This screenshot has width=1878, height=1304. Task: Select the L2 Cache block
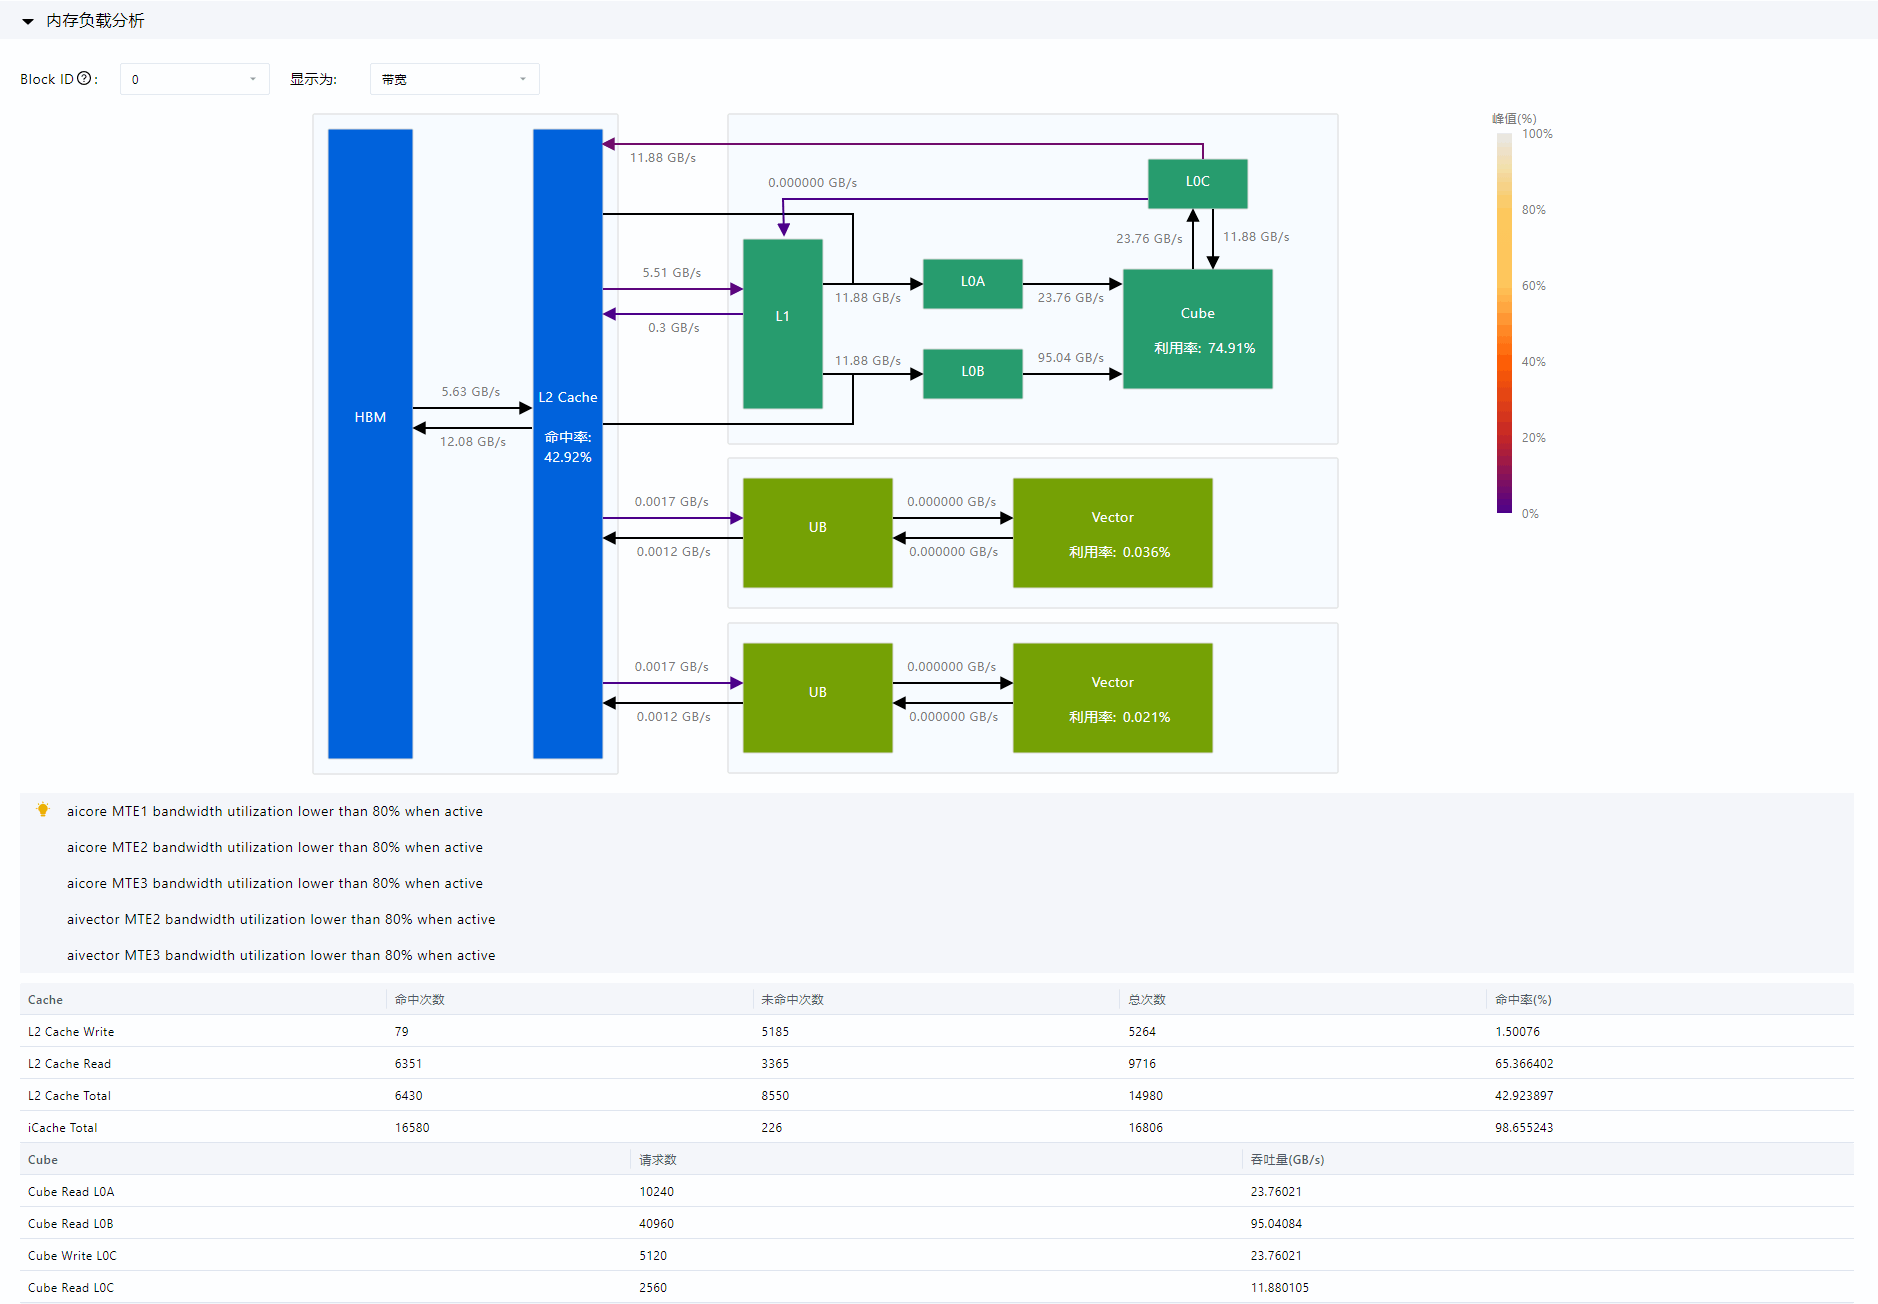(567, 443)
